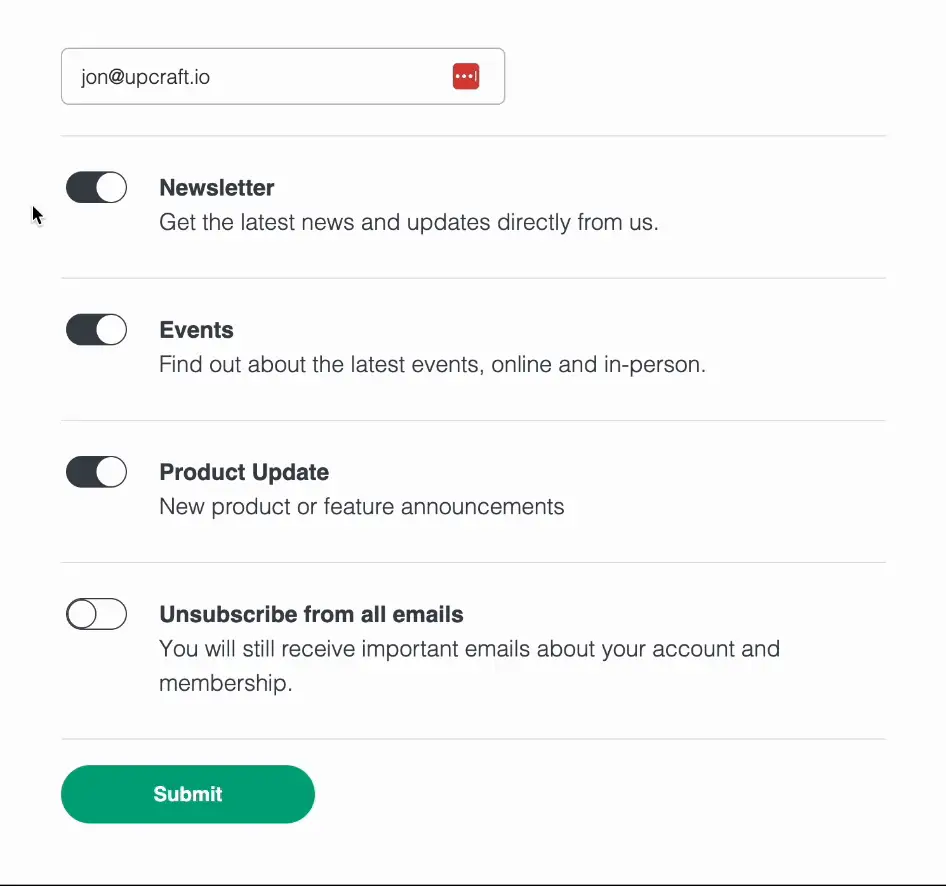Image resolution: width=946 pixels, height=886 pixels.
Task: Select the Product Update heading text
Action: point(244,472)
